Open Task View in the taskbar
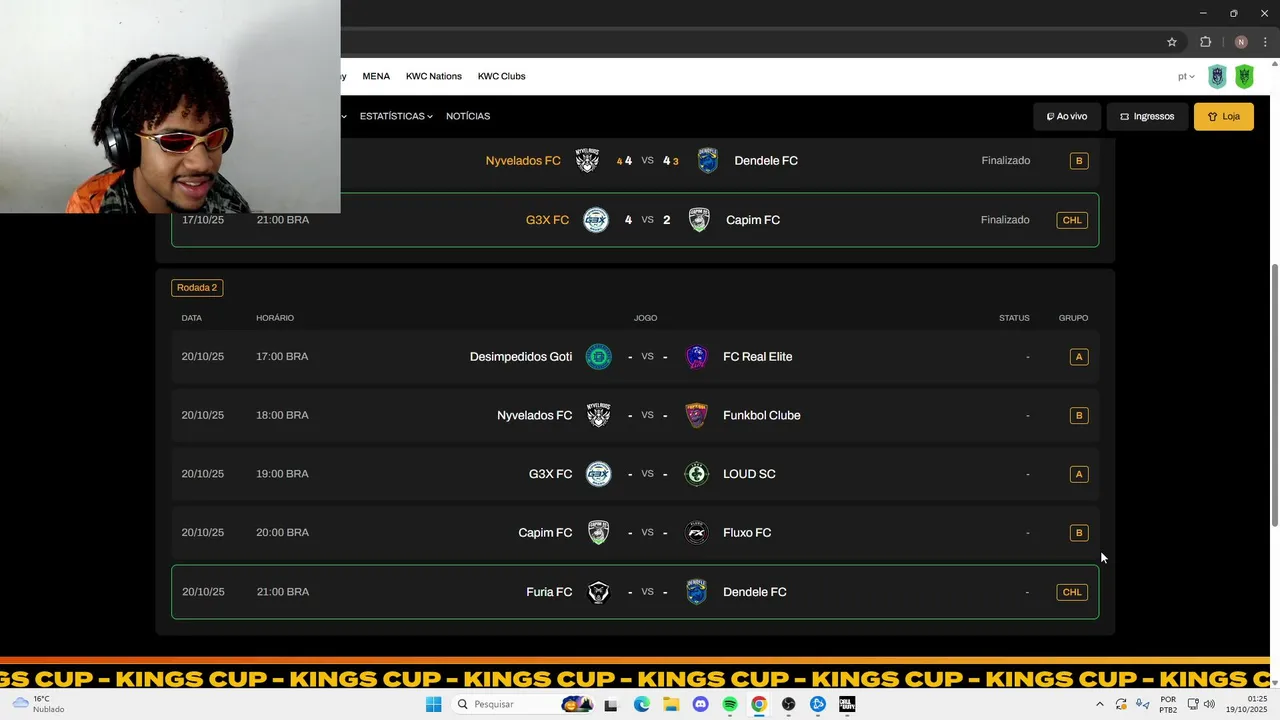 pyautogui.click(x=611, y=704)
